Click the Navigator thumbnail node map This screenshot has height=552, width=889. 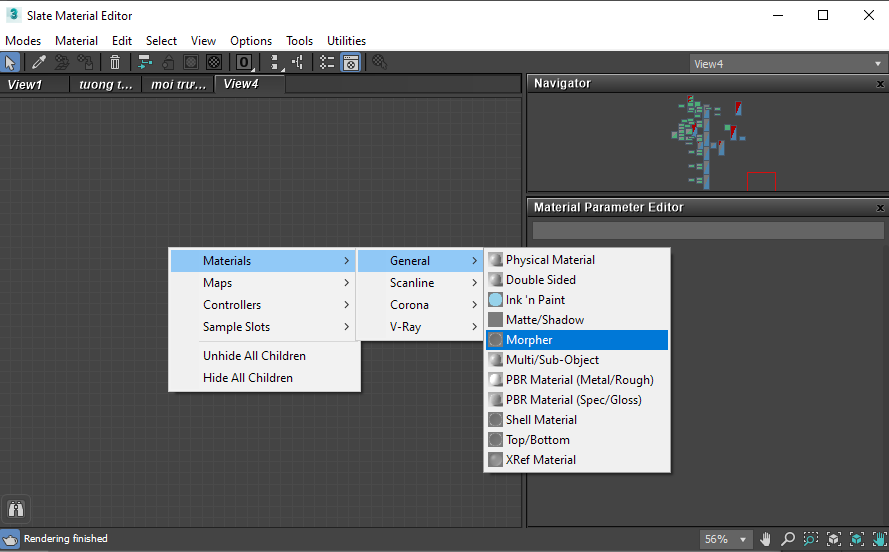pyautogui.click(x=706, y=141)
